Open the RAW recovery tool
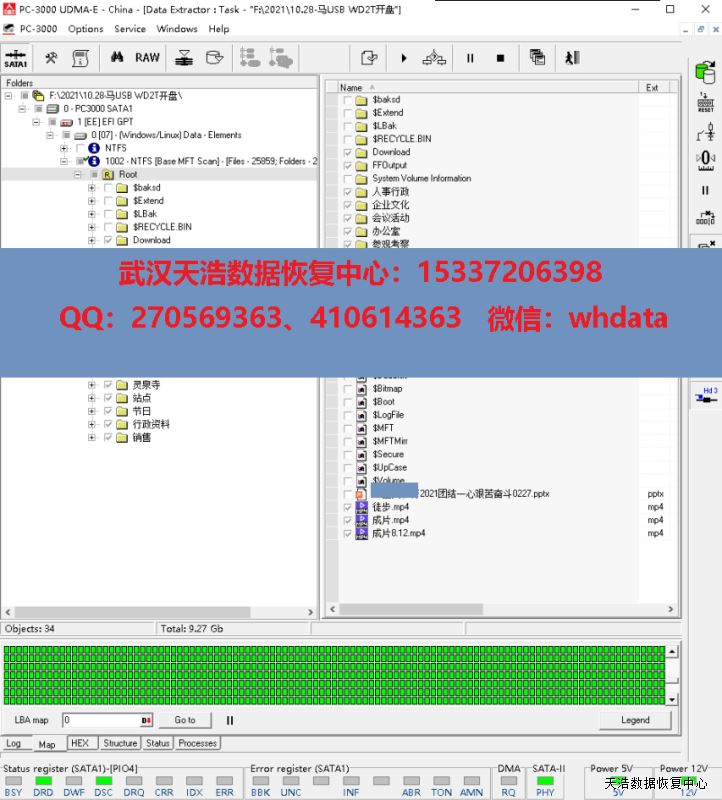 [x=147, y=58]
